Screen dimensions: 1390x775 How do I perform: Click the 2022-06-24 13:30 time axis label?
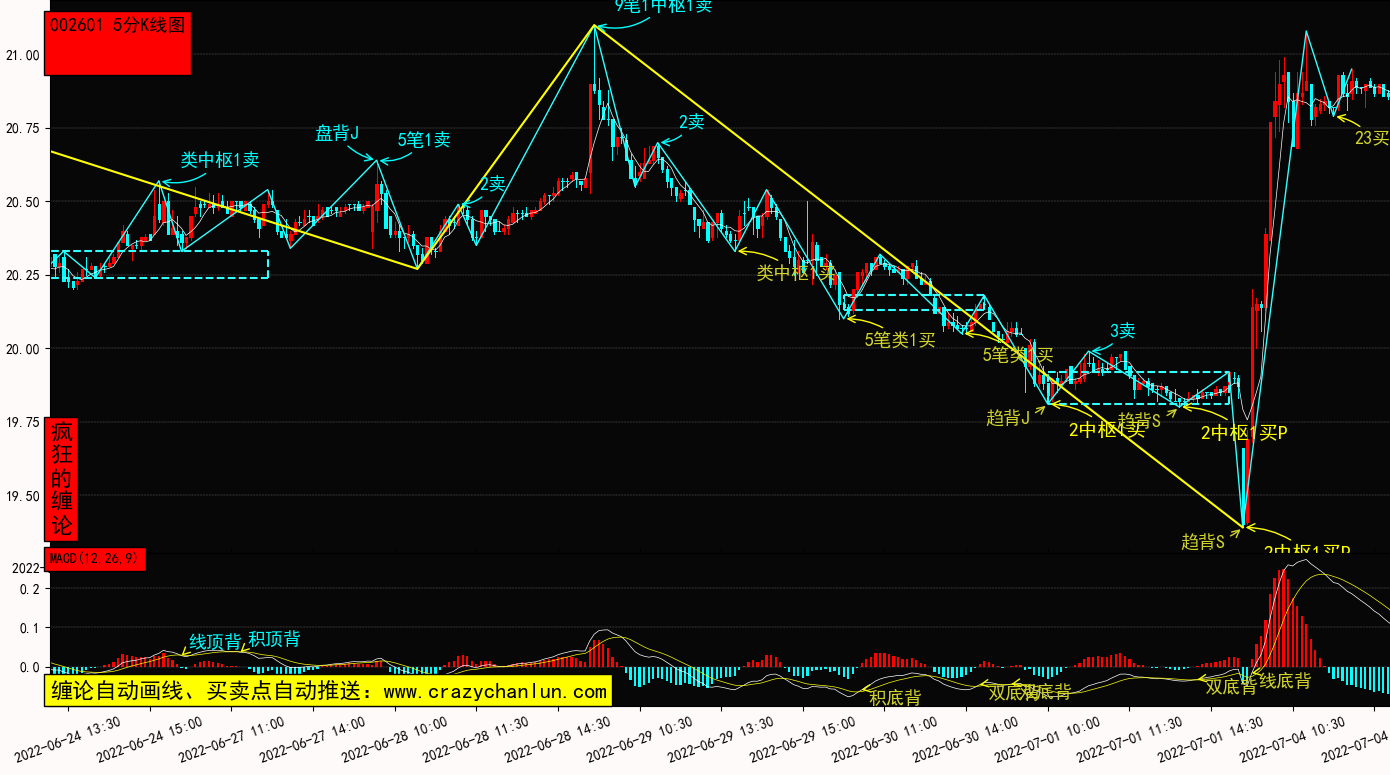pyautogui.click(x=68, y=738)
